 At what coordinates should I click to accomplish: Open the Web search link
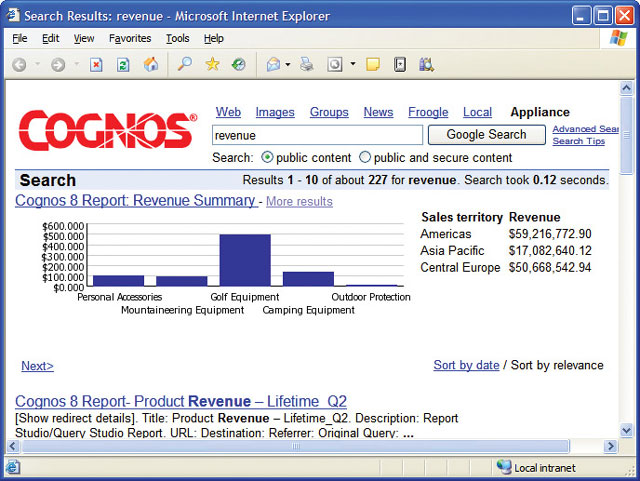click(x=228, y=112)
